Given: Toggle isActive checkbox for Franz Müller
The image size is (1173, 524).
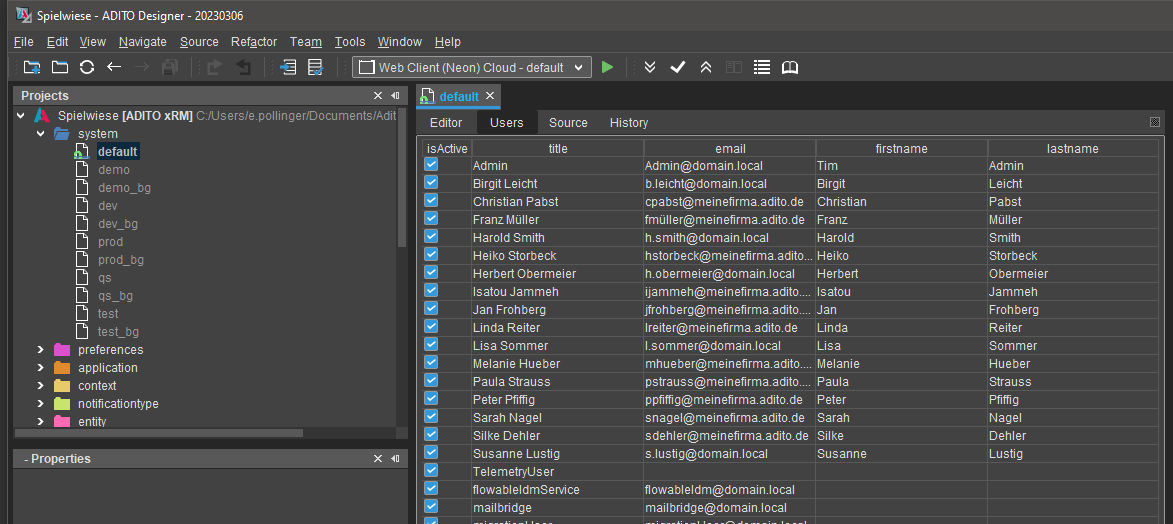Looking at the screenshot, I should pos(431,218).
